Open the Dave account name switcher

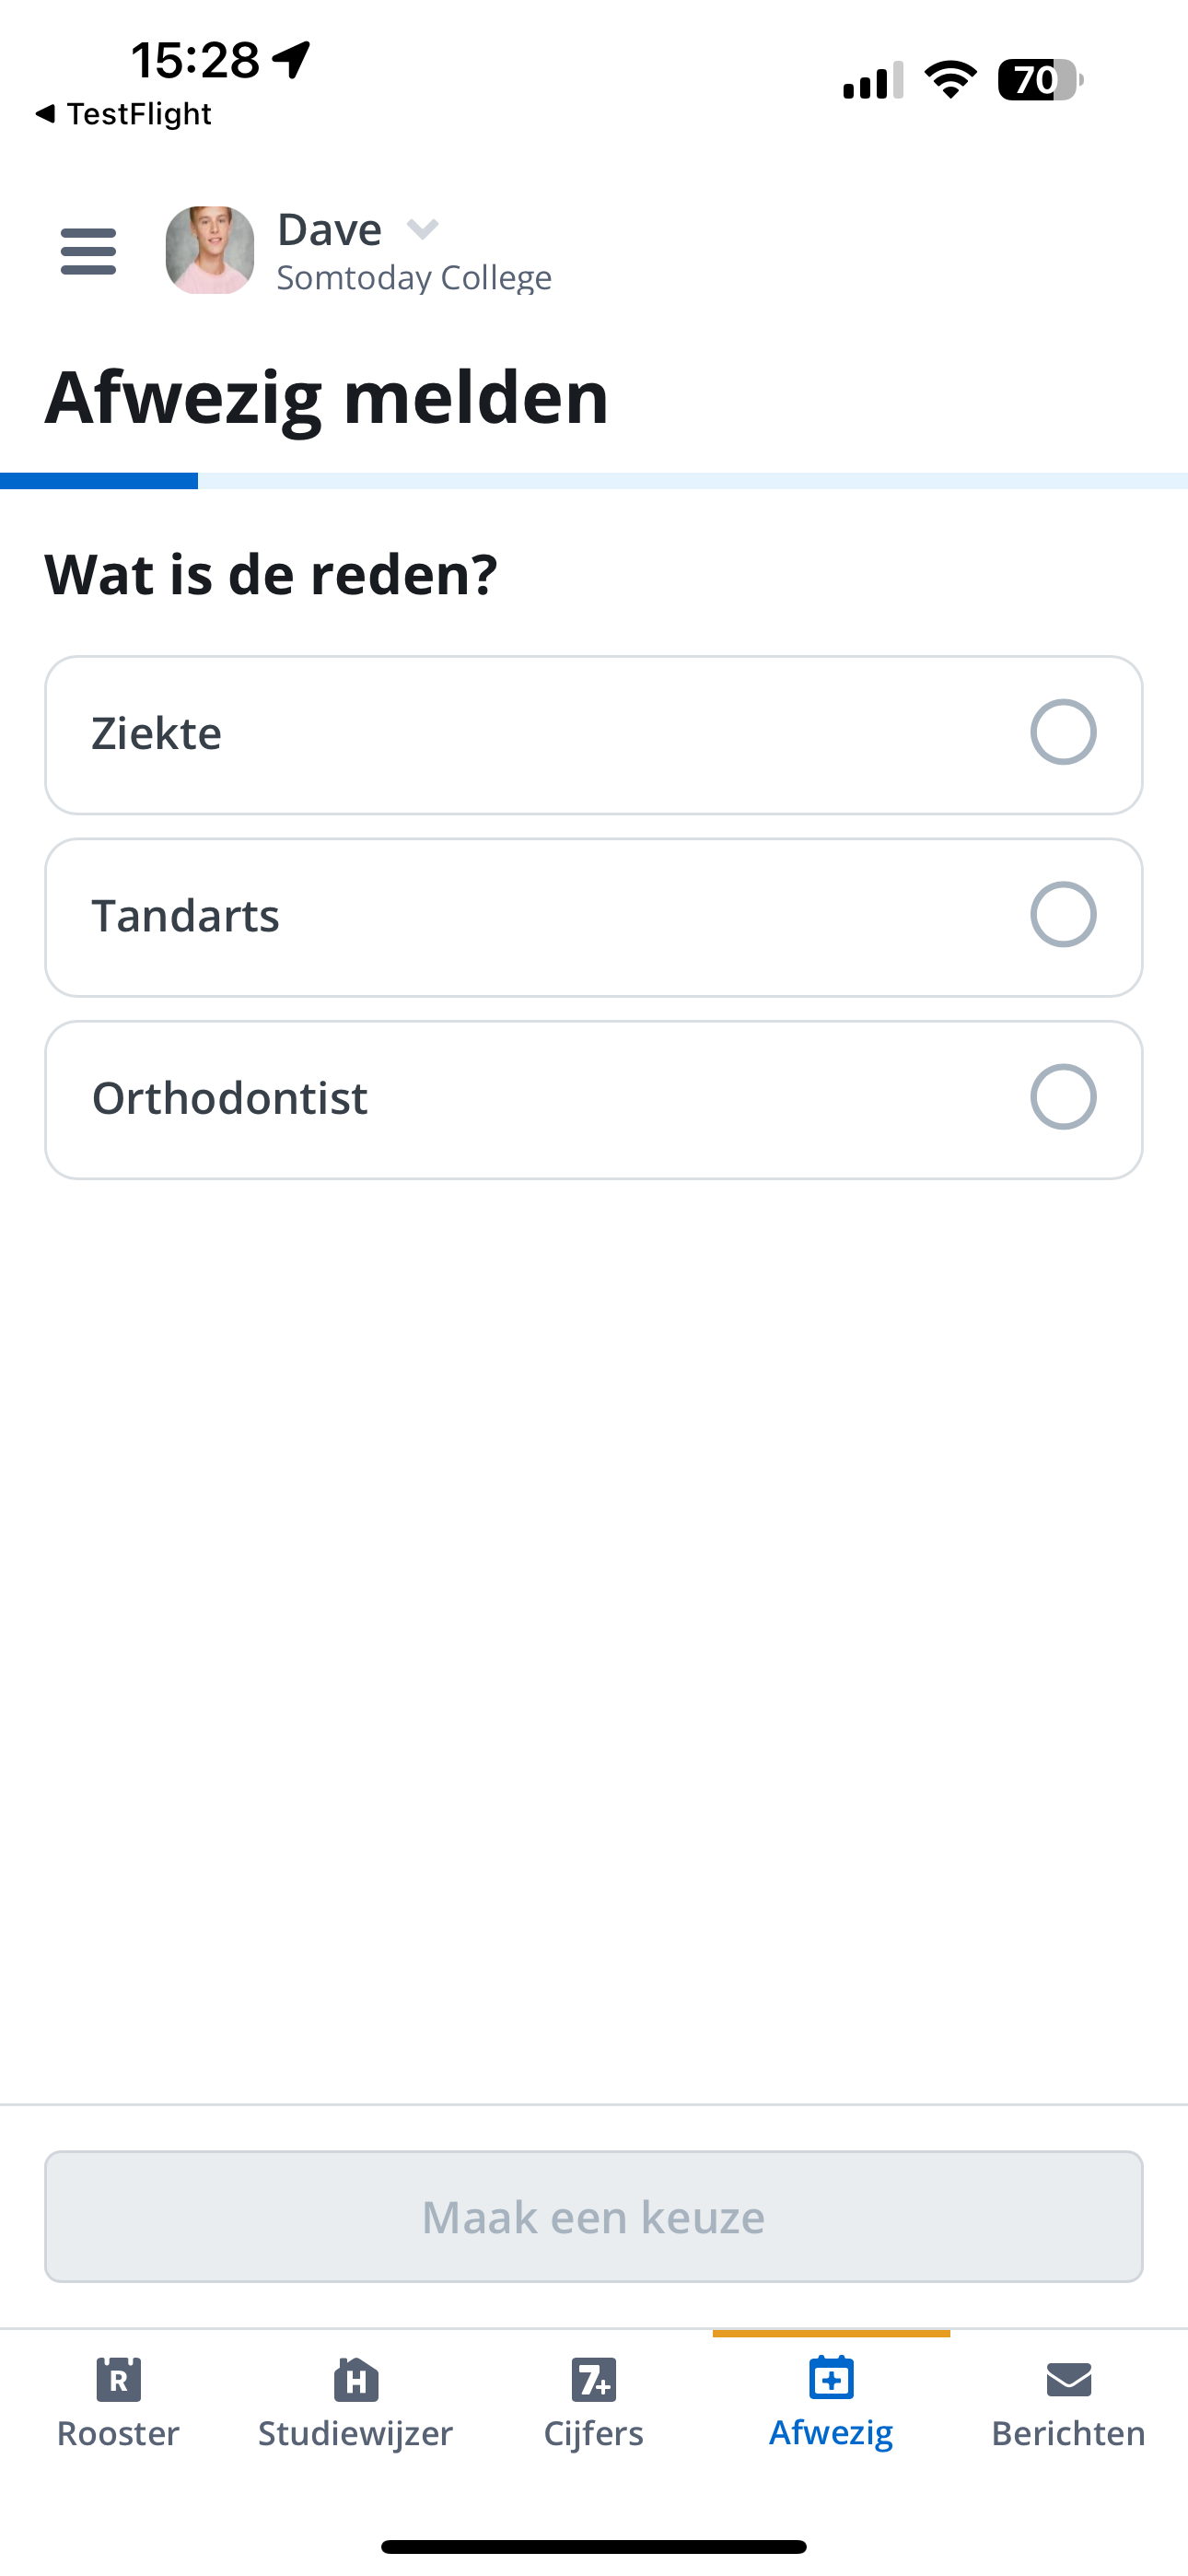(329, 230)
